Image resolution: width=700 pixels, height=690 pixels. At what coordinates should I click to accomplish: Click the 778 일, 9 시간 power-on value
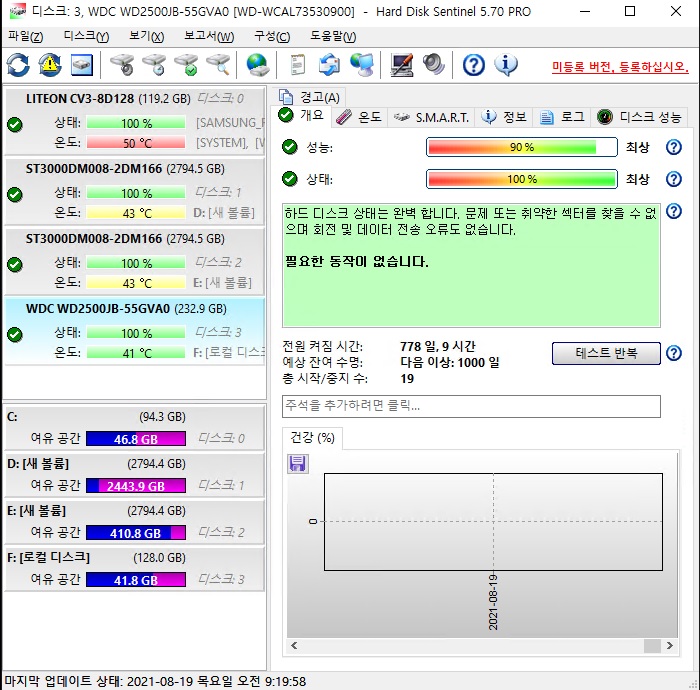tap(438, 346)
